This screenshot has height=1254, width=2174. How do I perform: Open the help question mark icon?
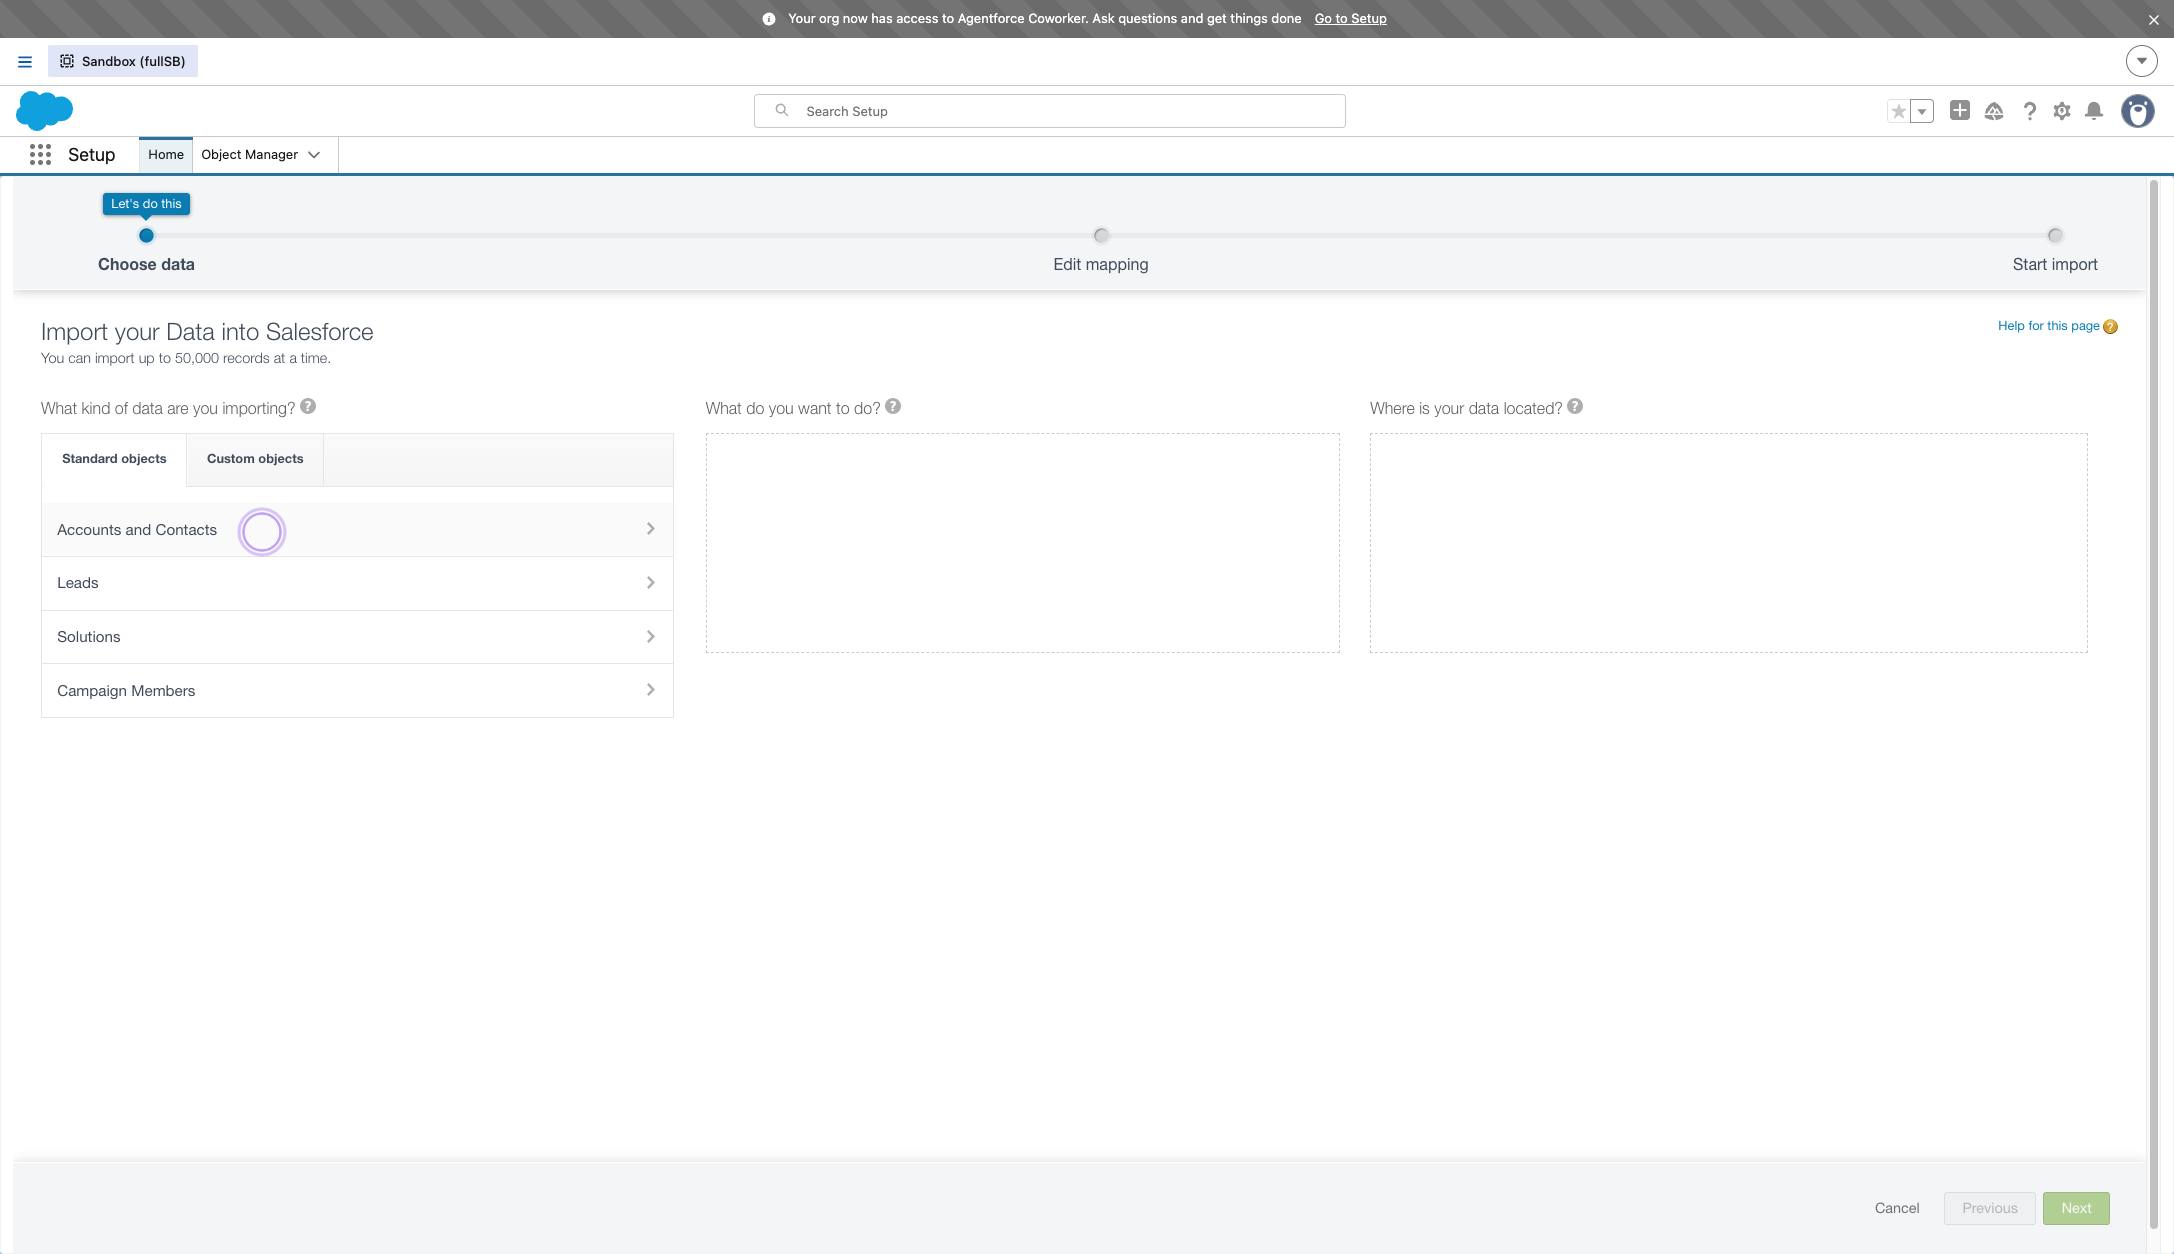tap(2029, 111)
